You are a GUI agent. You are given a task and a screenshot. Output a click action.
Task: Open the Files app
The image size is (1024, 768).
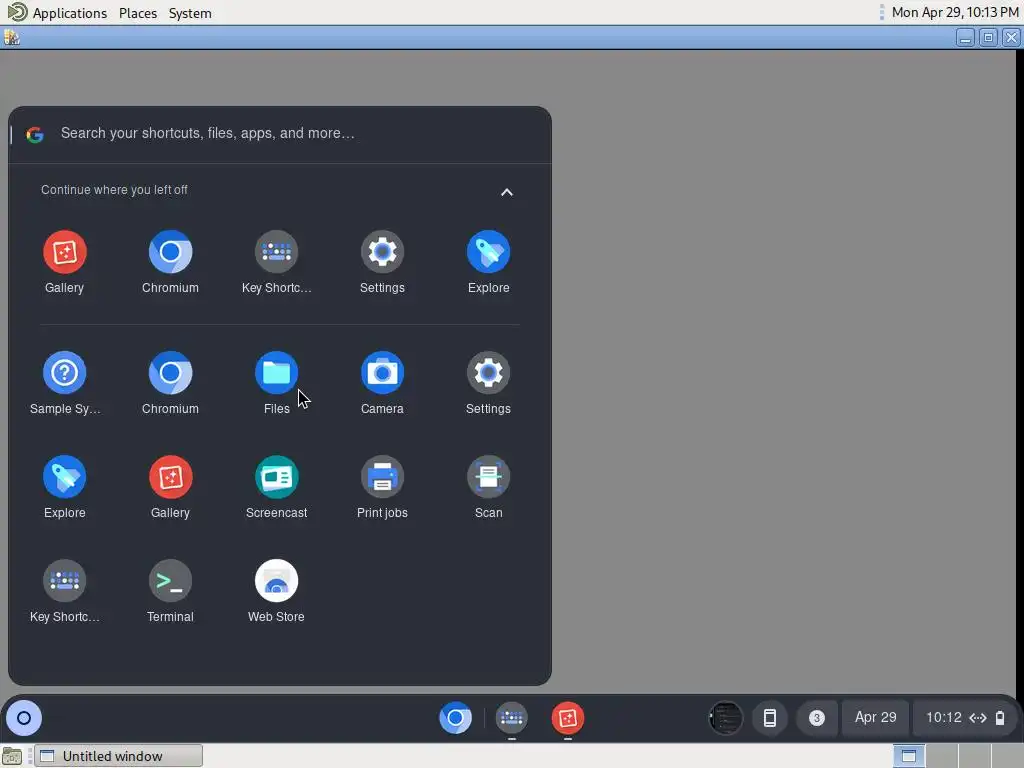276,383
